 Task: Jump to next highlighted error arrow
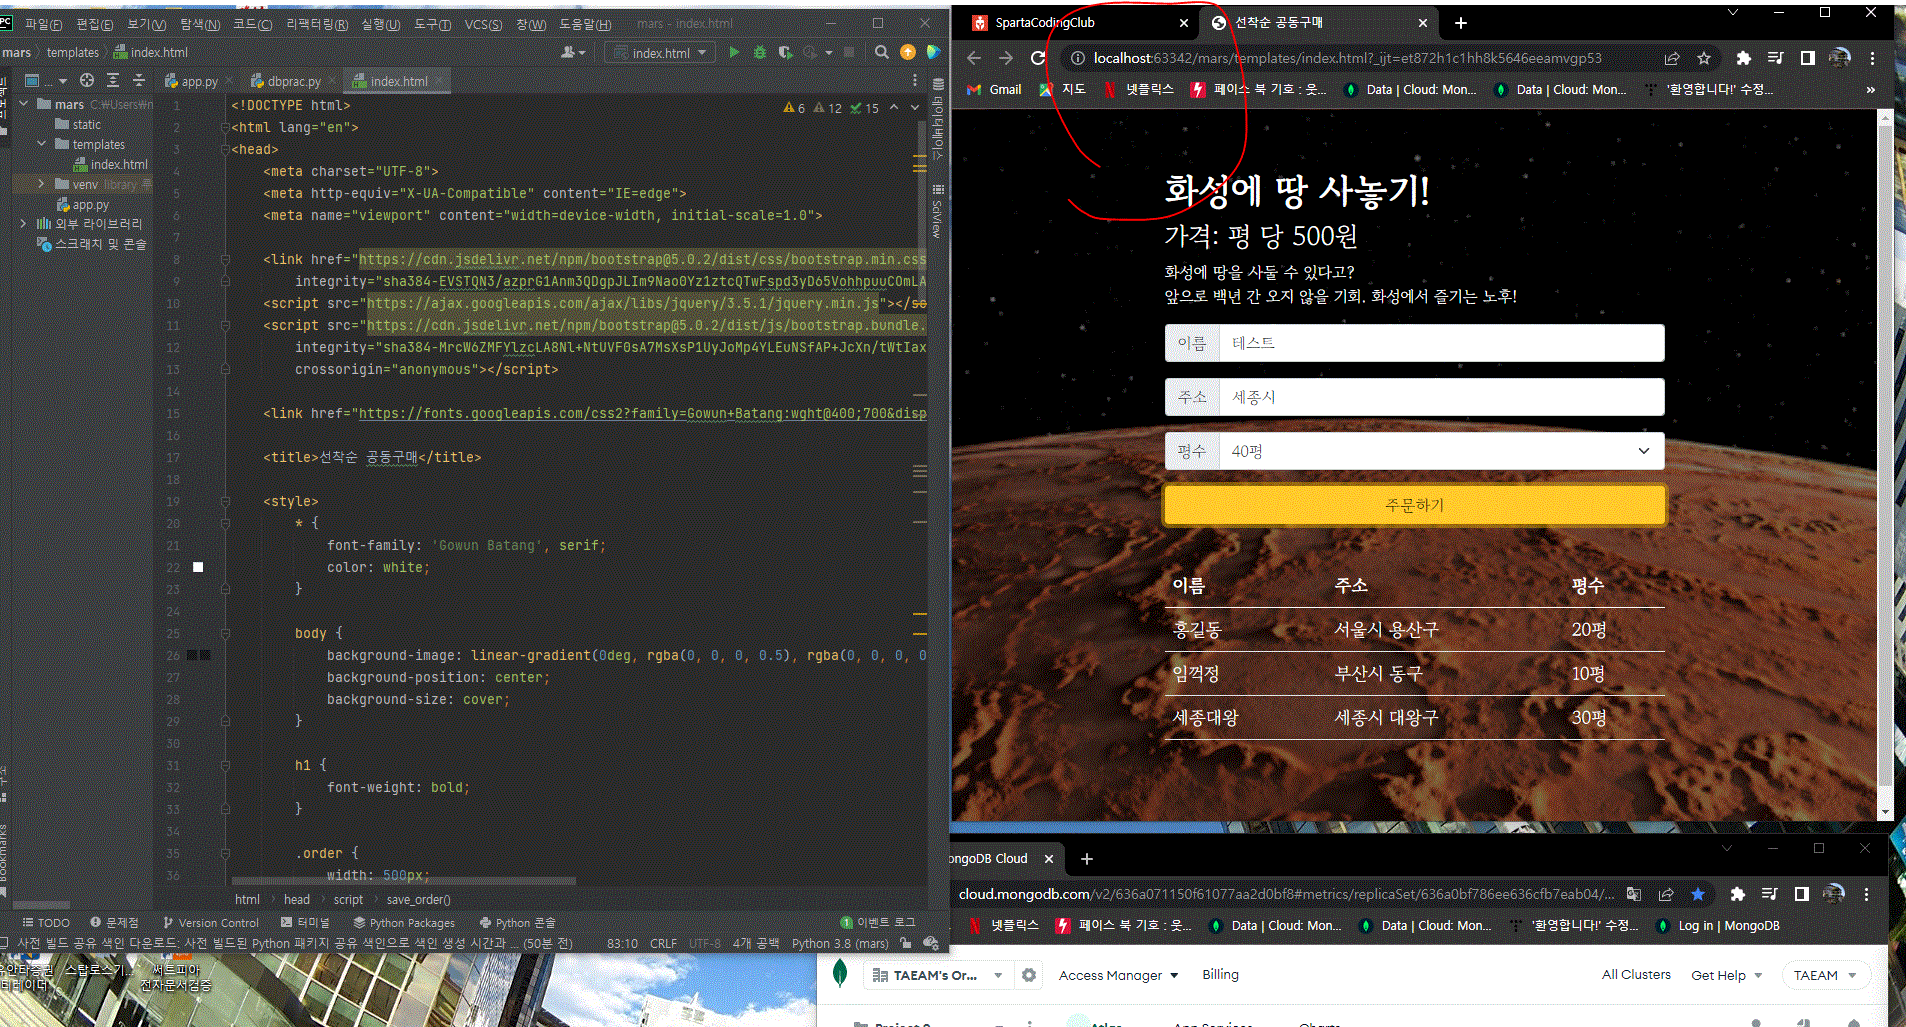914,107
